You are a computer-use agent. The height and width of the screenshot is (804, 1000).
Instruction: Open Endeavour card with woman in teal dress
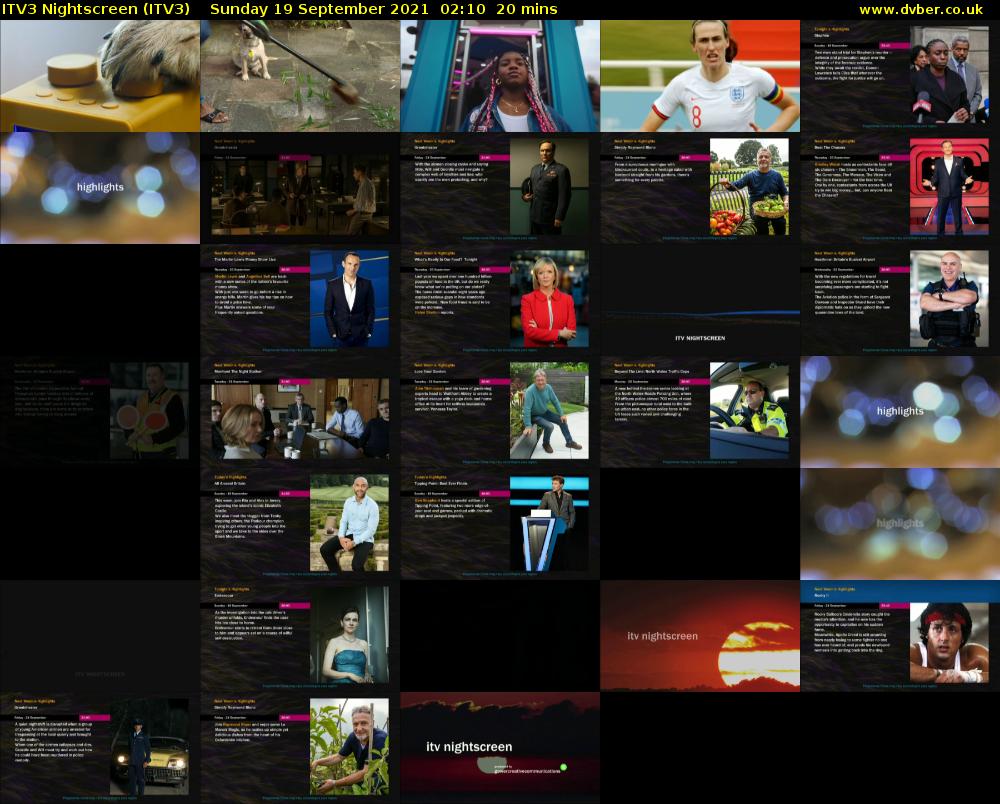pos(300,636)
